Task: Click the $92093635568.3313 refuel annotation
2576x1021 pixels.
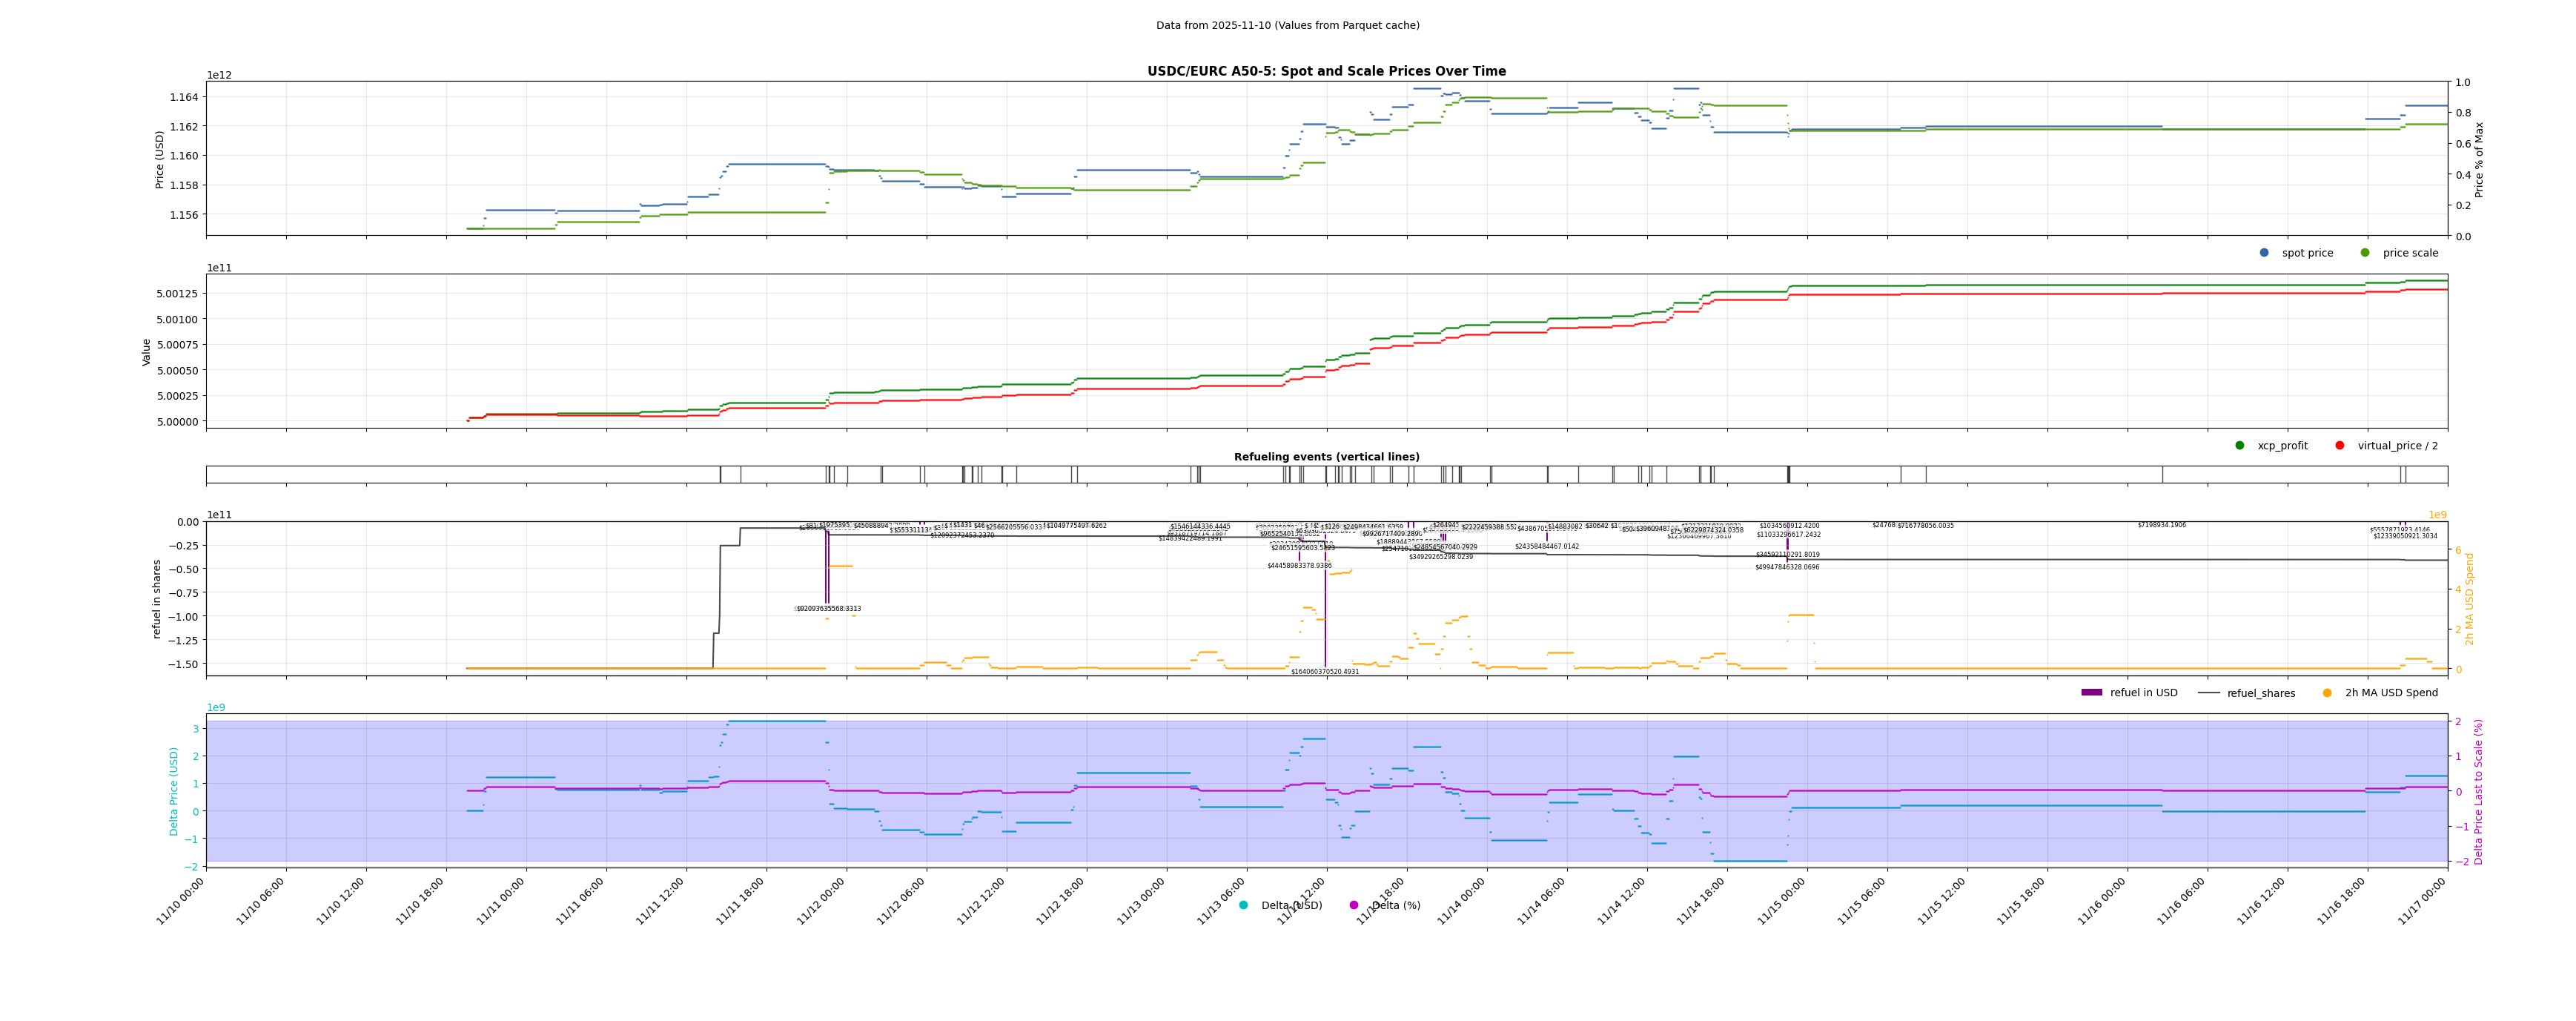Action: (828, 608)
